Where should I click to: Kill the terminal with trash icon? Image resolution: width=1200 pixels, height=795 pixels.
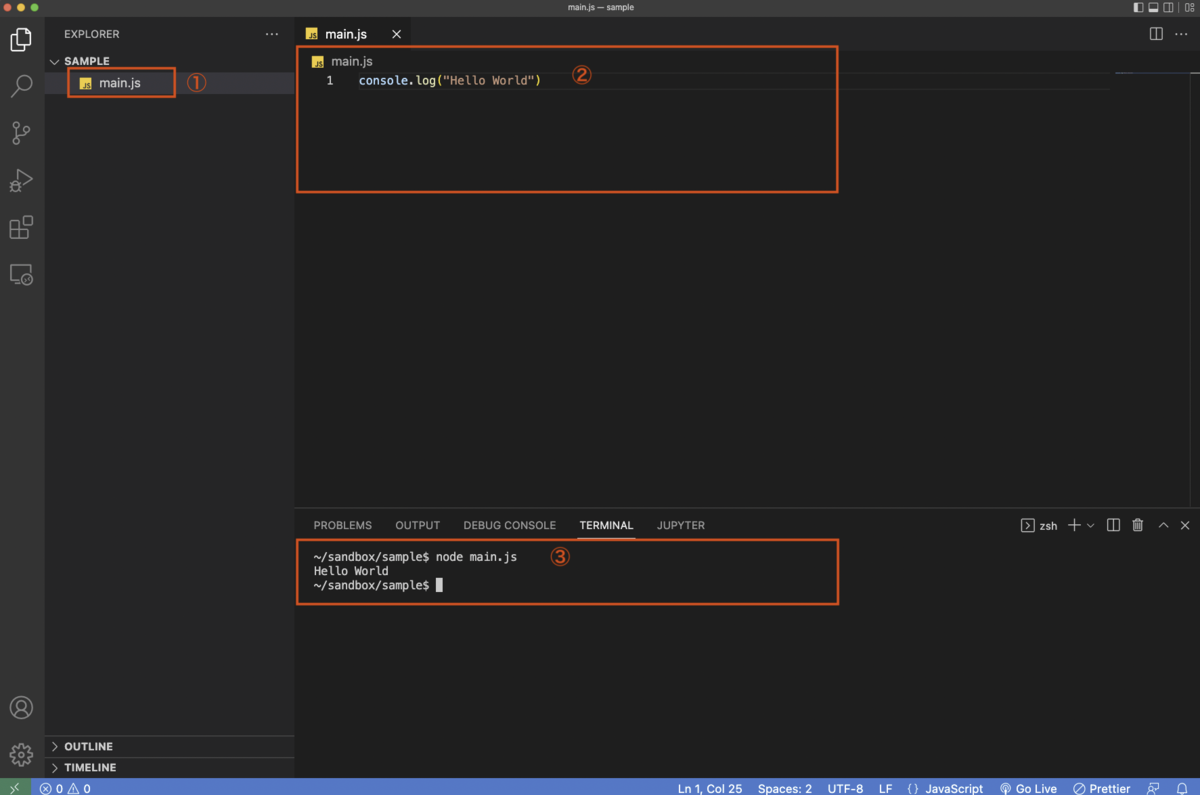[x=1138, y=525]
